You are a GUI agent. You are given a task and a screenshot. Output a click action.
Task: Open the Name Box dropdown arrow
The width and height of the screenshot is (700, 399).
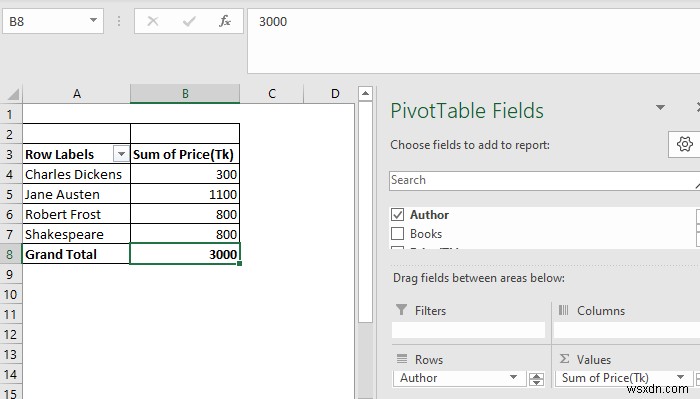(x=93, y=21)
